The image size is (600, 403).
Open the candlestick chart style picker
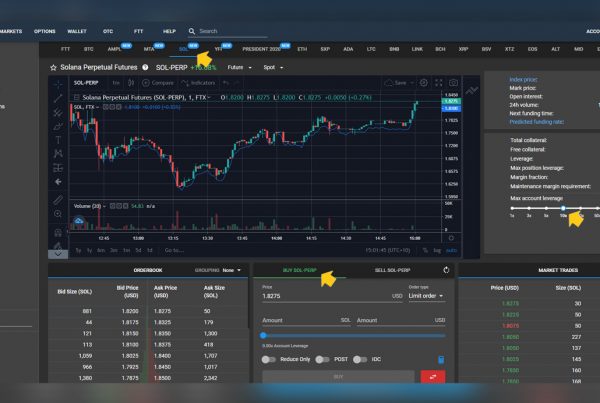[131, 83]
